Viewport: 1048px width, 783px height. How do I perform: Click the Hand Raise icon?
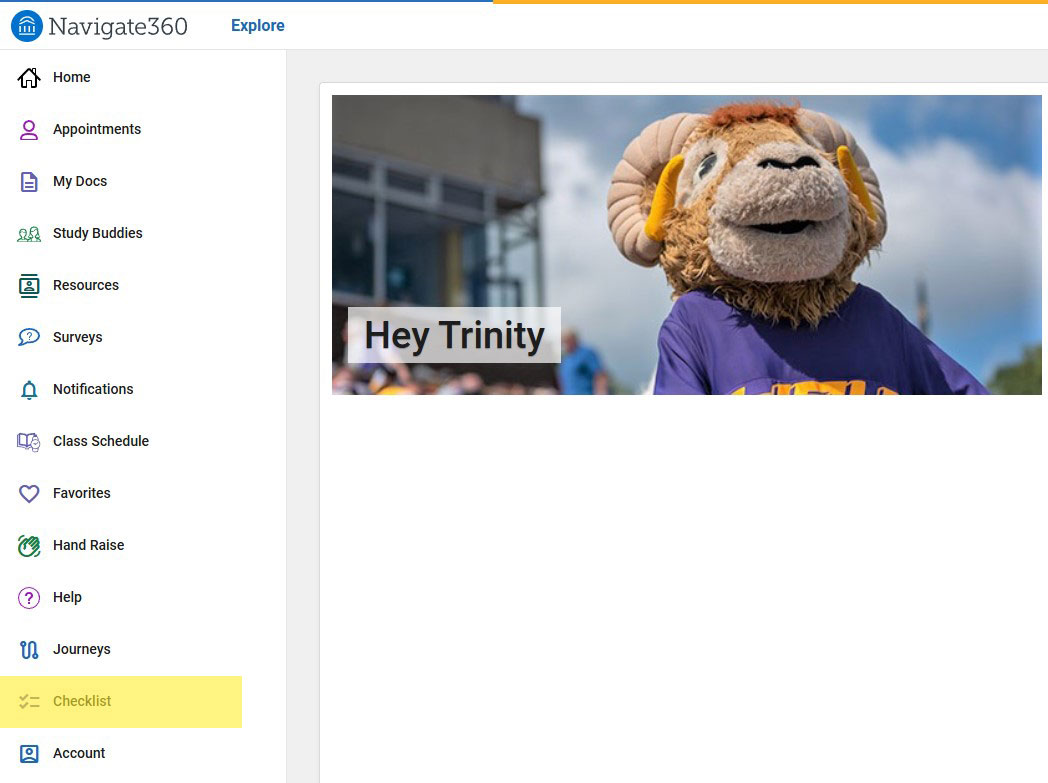29,546
